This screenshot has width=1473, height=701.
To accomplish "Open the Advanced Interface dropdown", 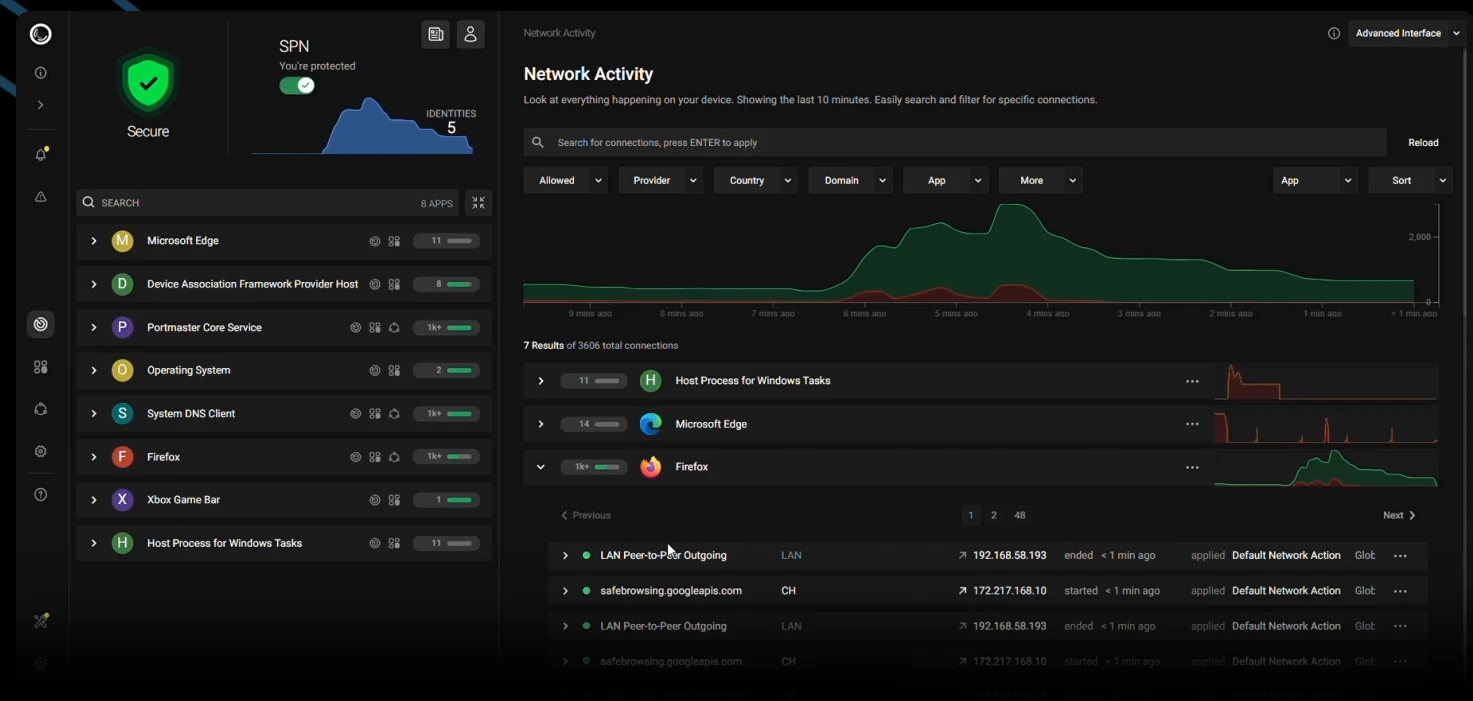I will 1406,33.
